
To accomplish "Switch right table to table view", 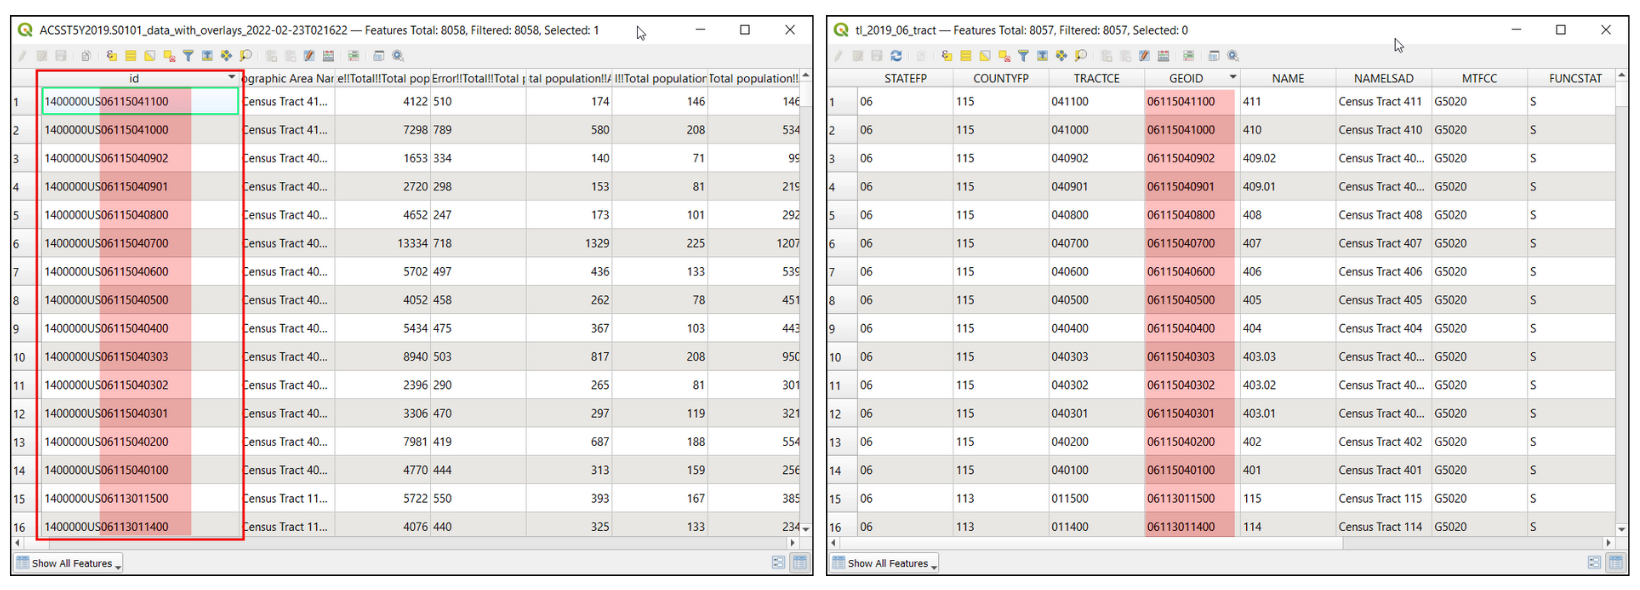I will [1615, 563].
